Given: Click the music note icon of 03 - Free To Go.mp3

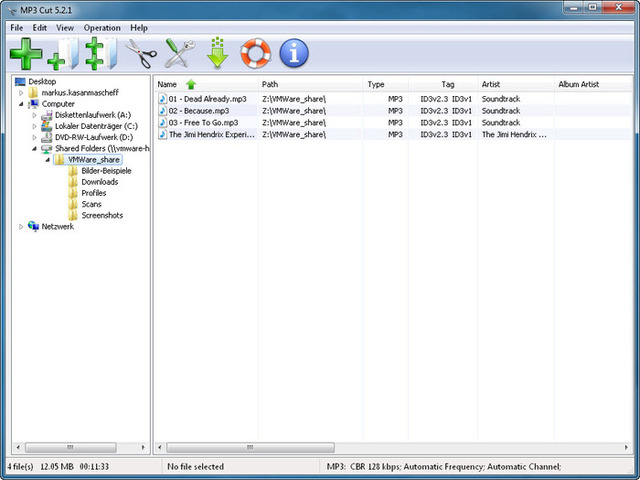Looking at the screenshot, I should coord(163,122).
